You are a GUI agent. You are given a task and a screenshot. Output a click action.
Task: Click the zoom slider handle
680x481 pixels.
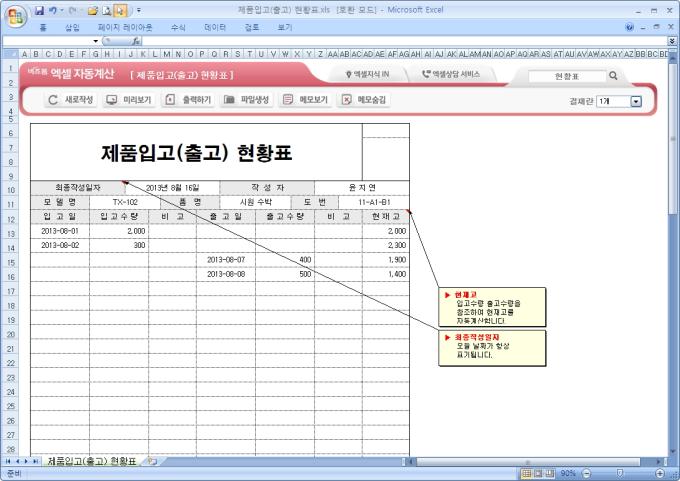pos(620,473)
